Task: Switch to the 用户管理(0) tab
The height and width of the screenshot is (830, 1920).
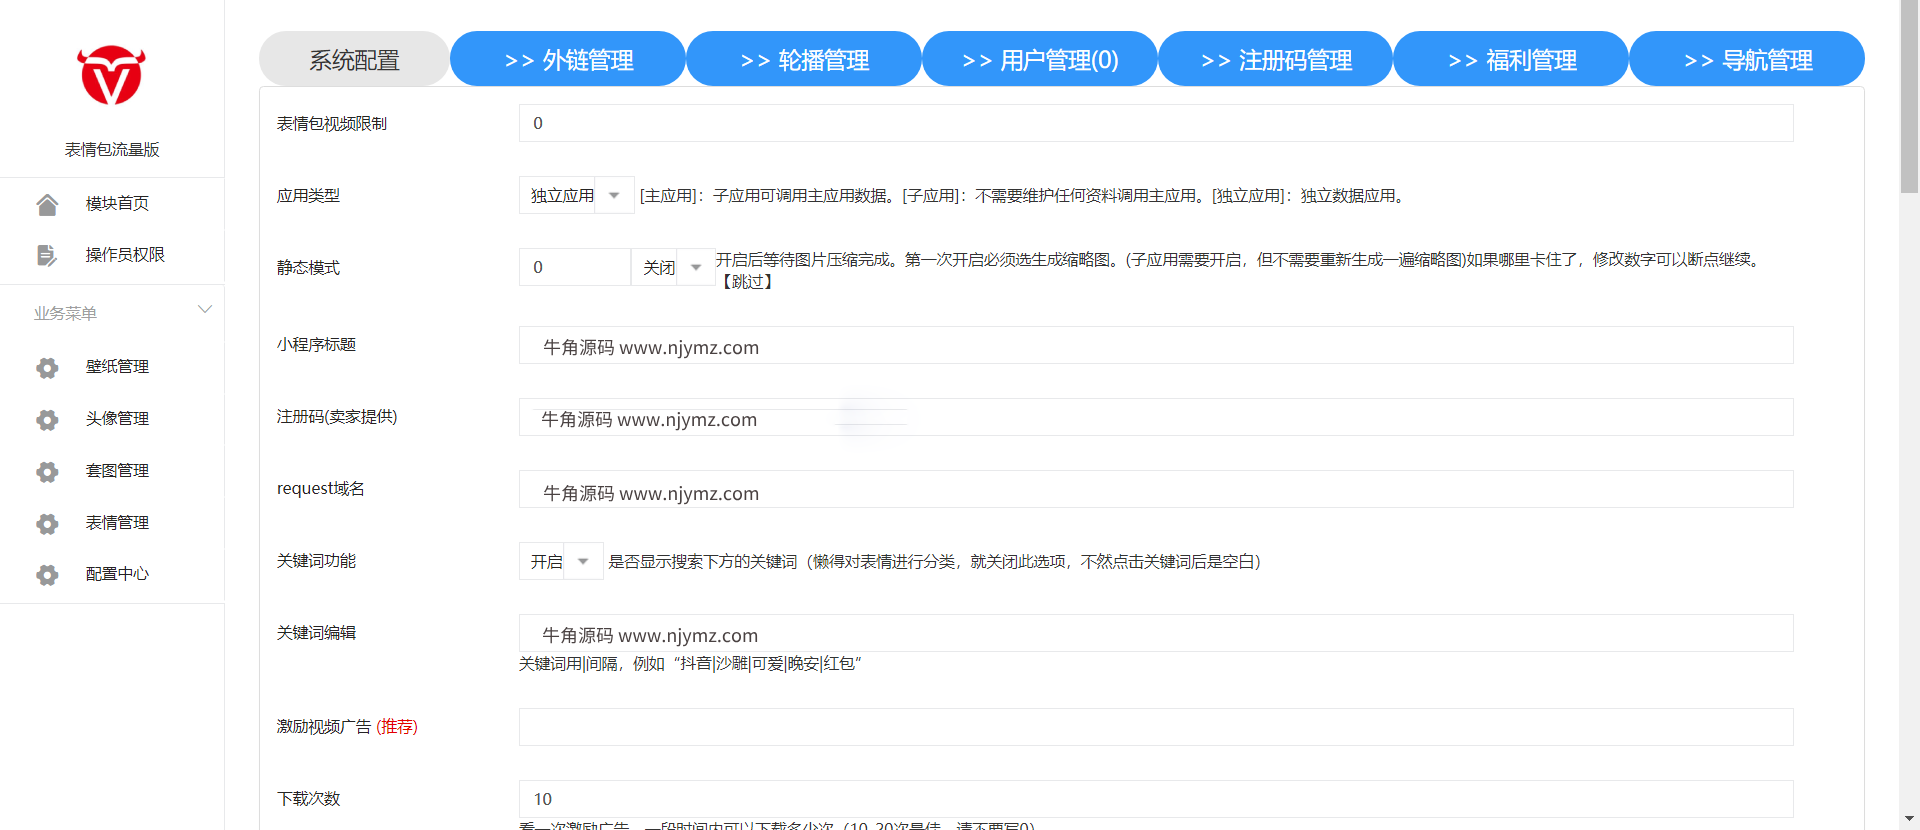Action: tap(1040, 59)
